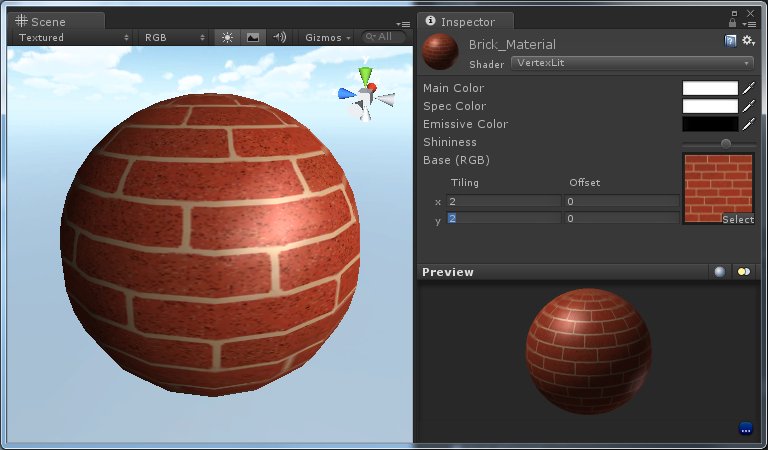
Task: Click the brick sphere in Scene view
Action: [x=210, y=244]
